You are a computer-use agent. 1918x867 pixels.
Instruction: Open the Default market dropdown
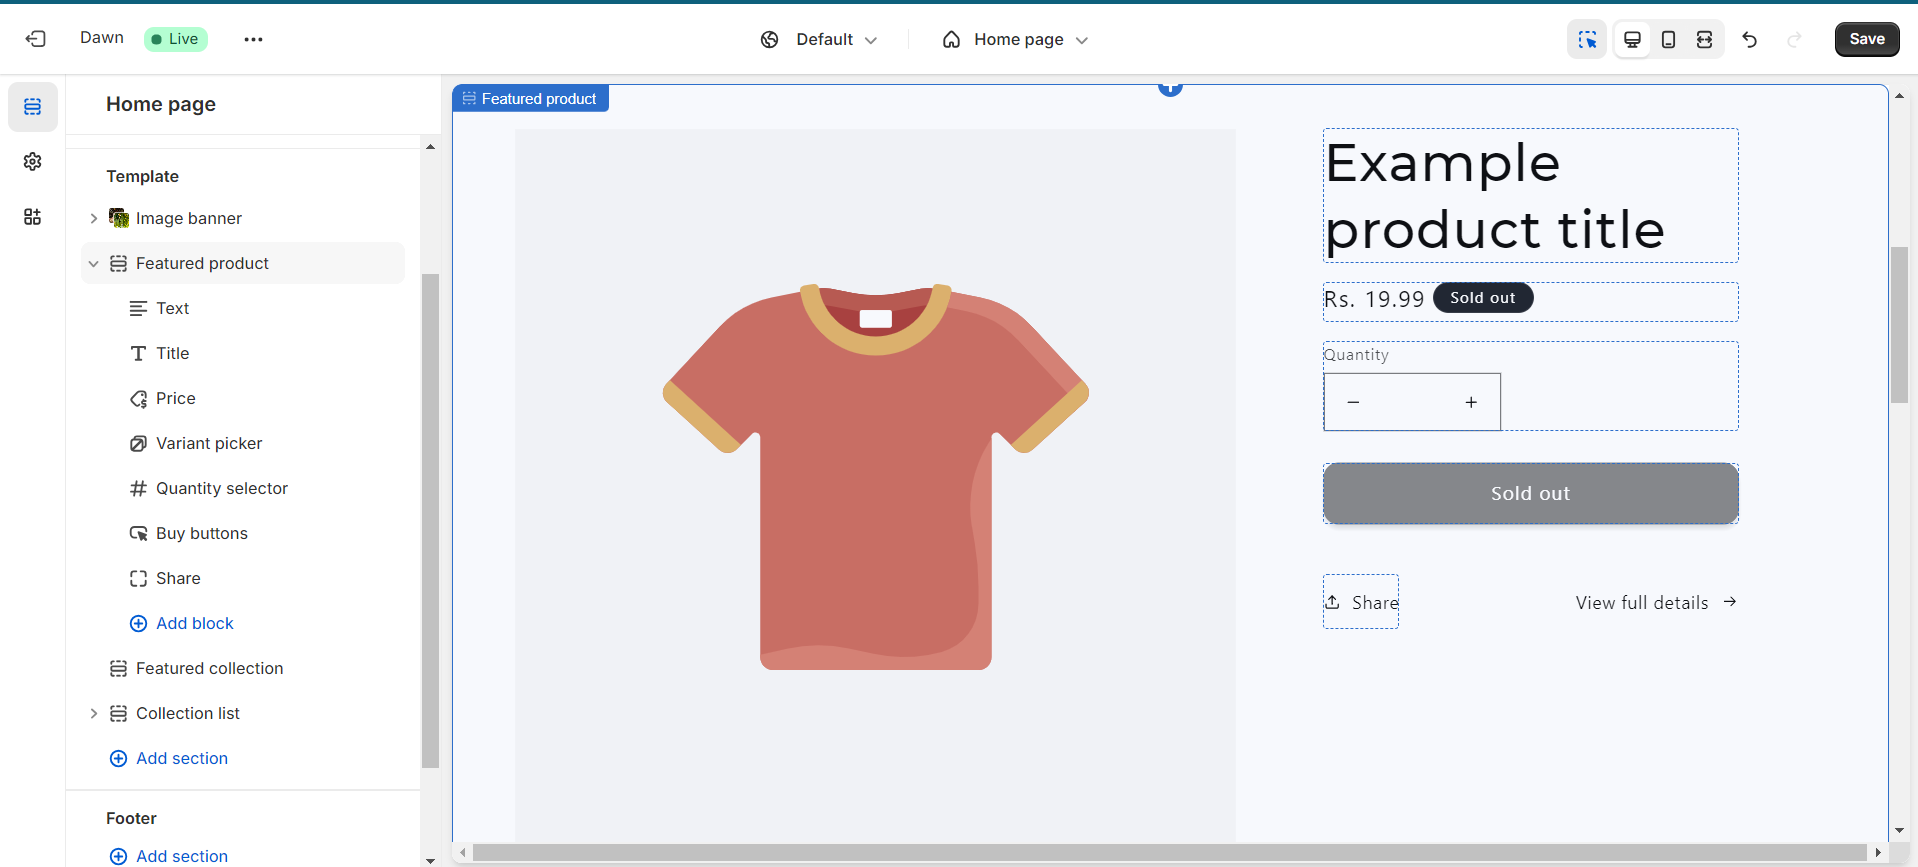pos(820,40)
